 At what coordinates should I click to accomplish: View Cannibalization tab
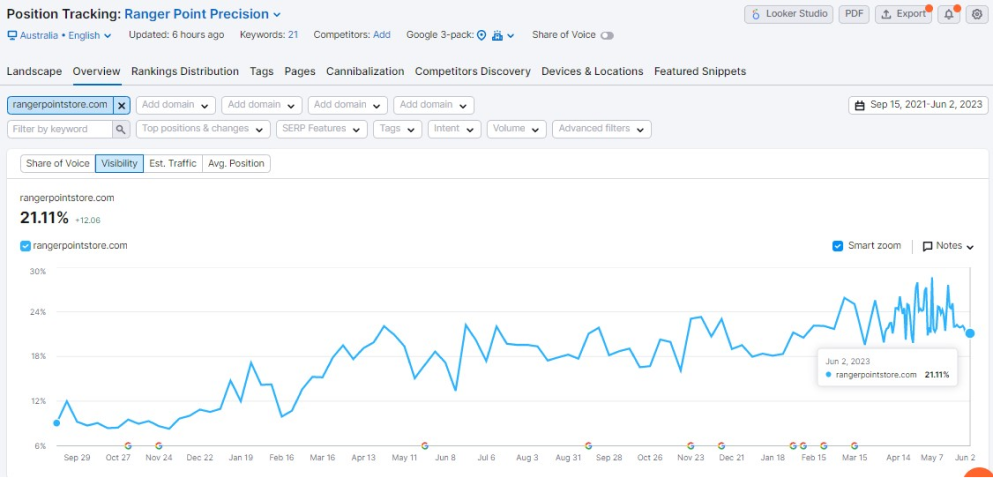[x=365, y=72]
